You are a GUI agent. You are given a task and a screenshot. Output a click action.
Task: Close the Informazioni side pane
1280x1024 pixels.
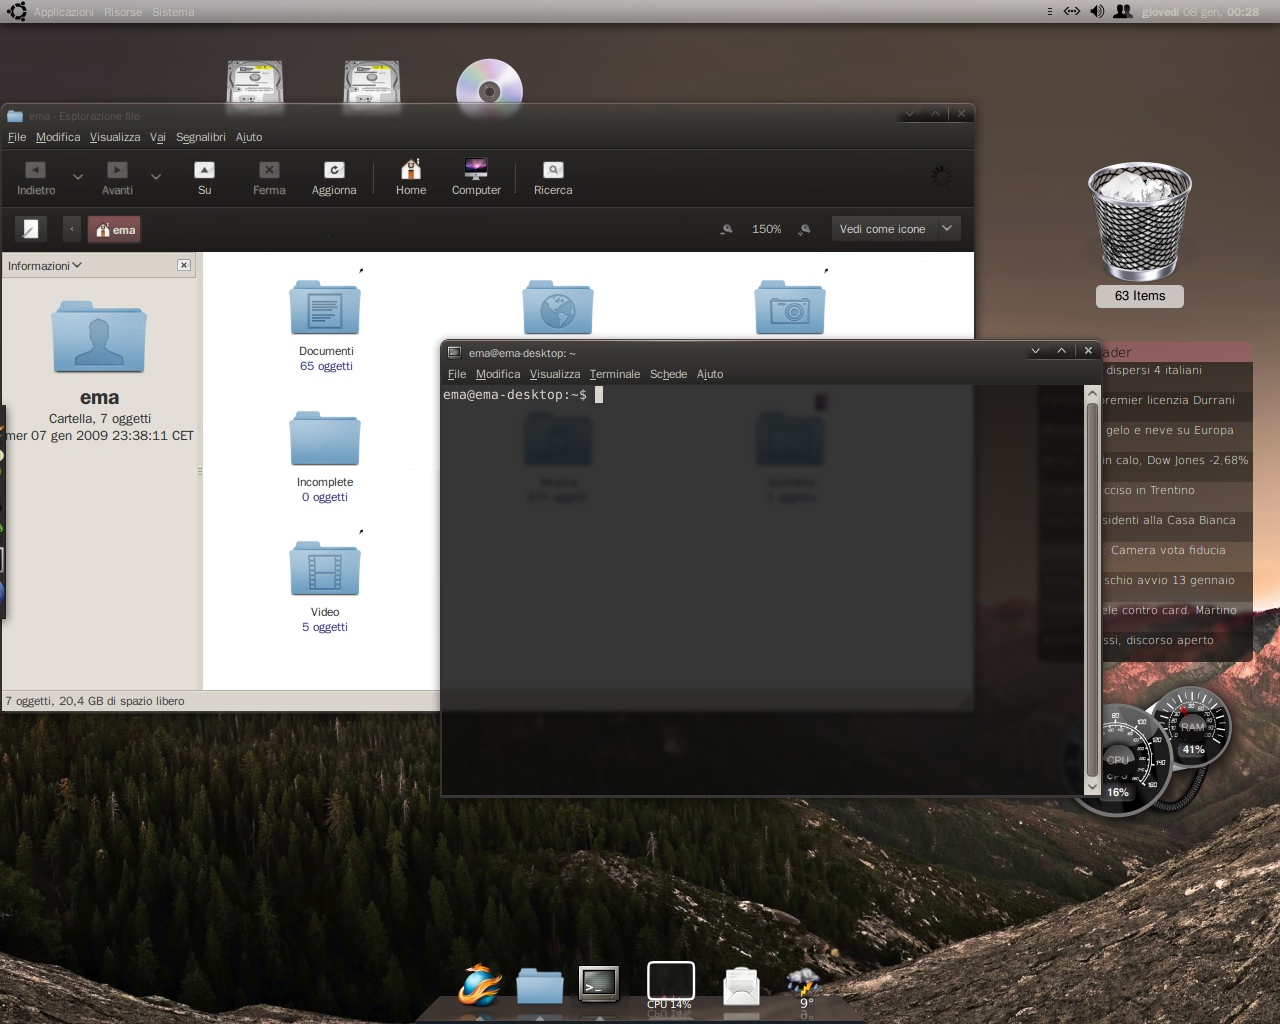184,265
